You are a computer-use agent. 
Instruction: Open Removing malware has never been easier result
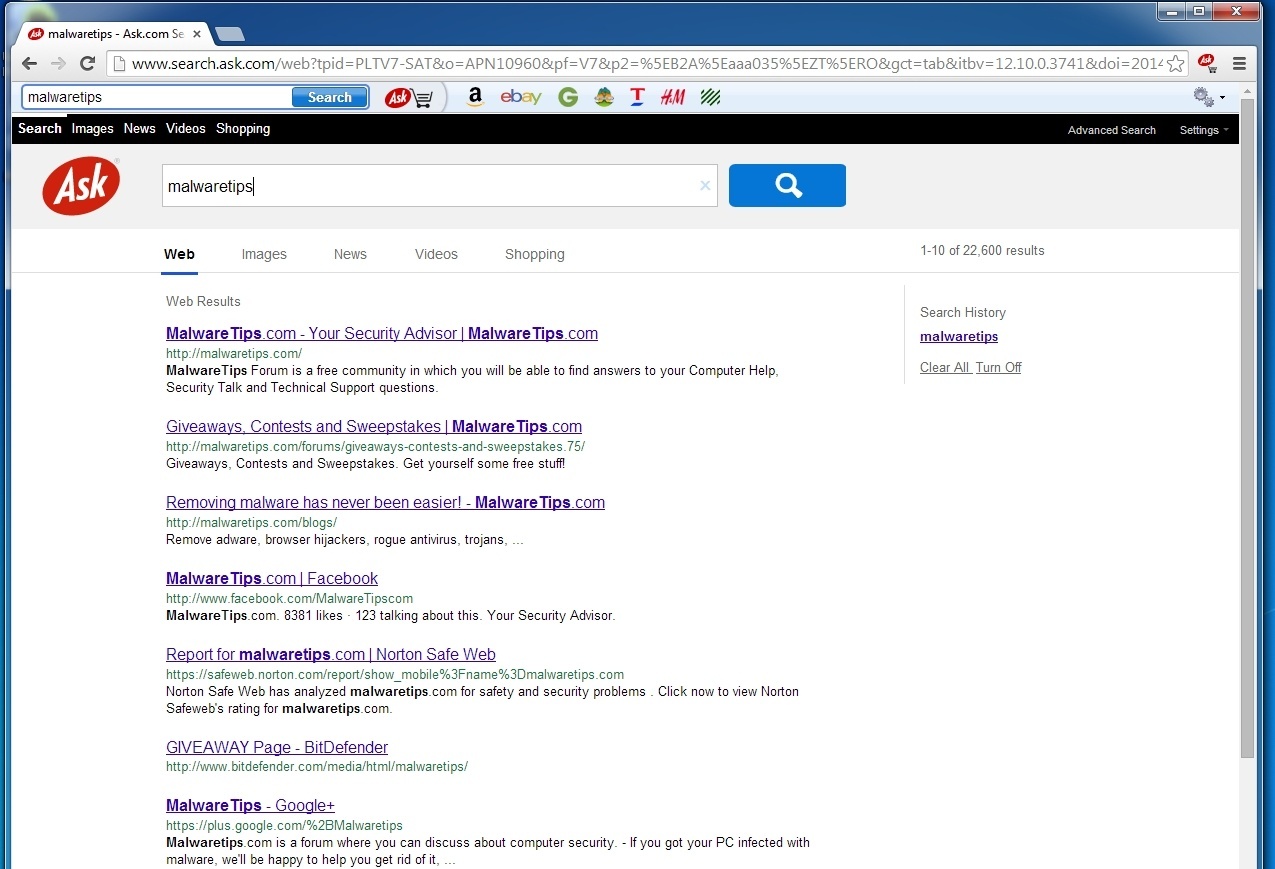[x=385, y=503]
